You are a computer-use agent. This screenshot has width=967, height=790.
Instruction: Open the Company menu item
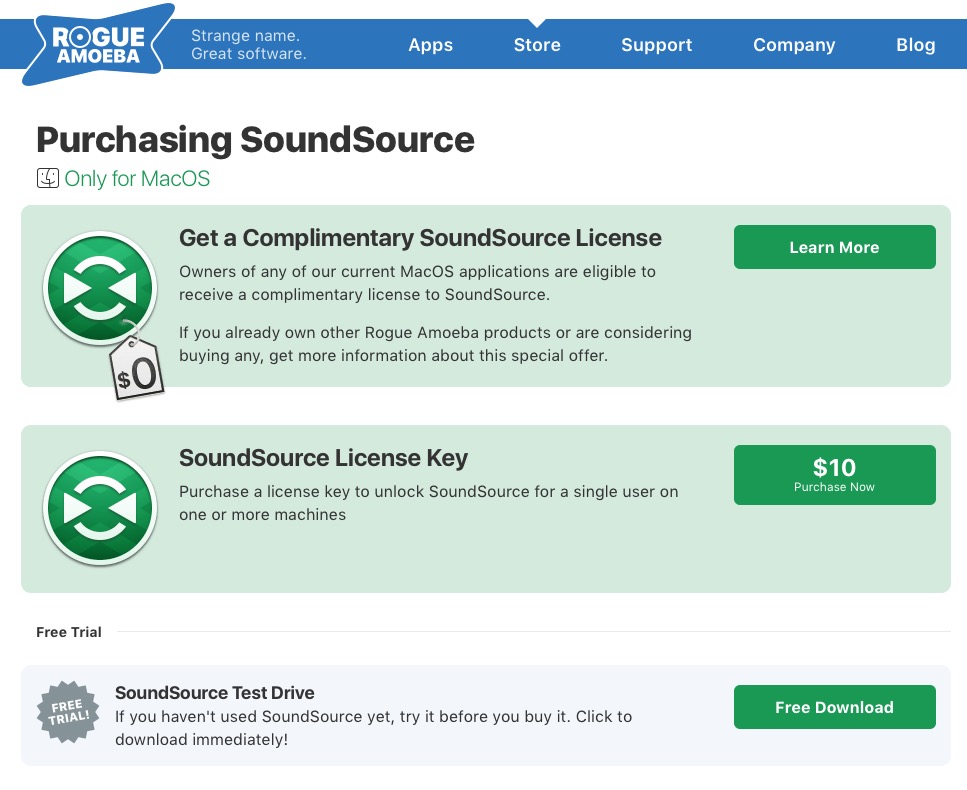pos(794,45)
